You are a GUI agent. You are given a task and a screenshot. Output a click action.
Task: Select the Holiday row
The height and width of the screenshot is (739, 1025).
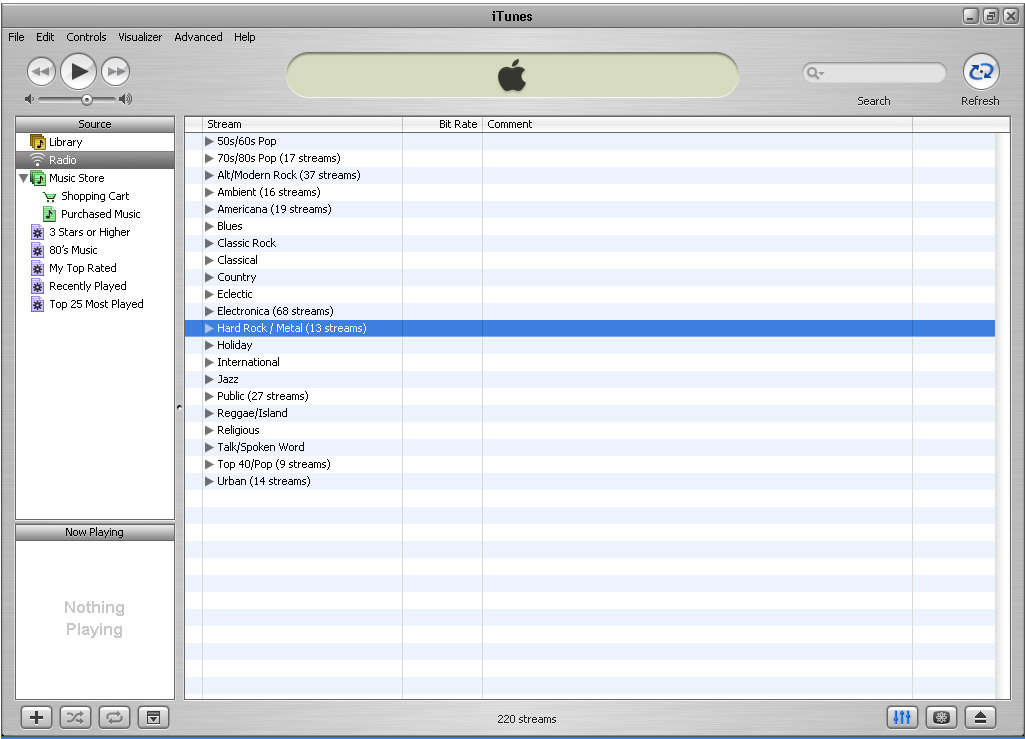pos(590,345)
